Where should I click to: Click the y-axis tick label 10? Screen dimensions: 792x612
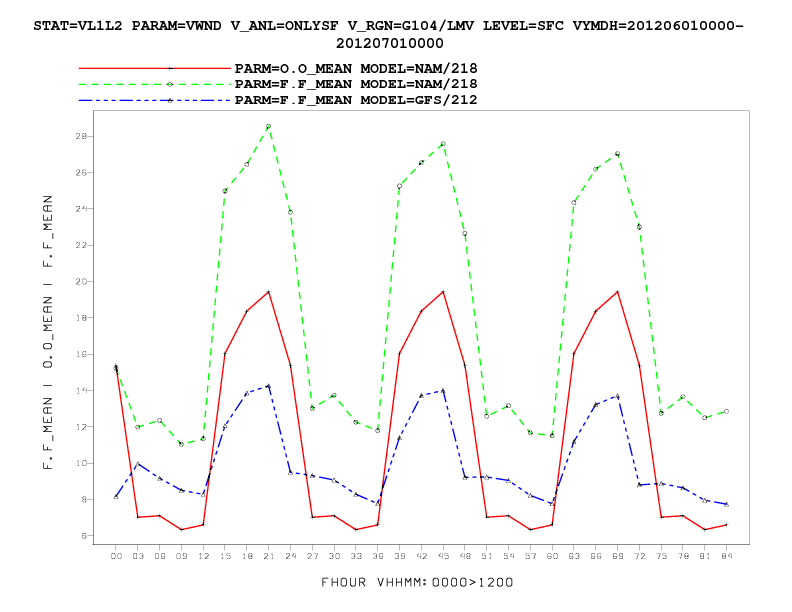[81, 464]
